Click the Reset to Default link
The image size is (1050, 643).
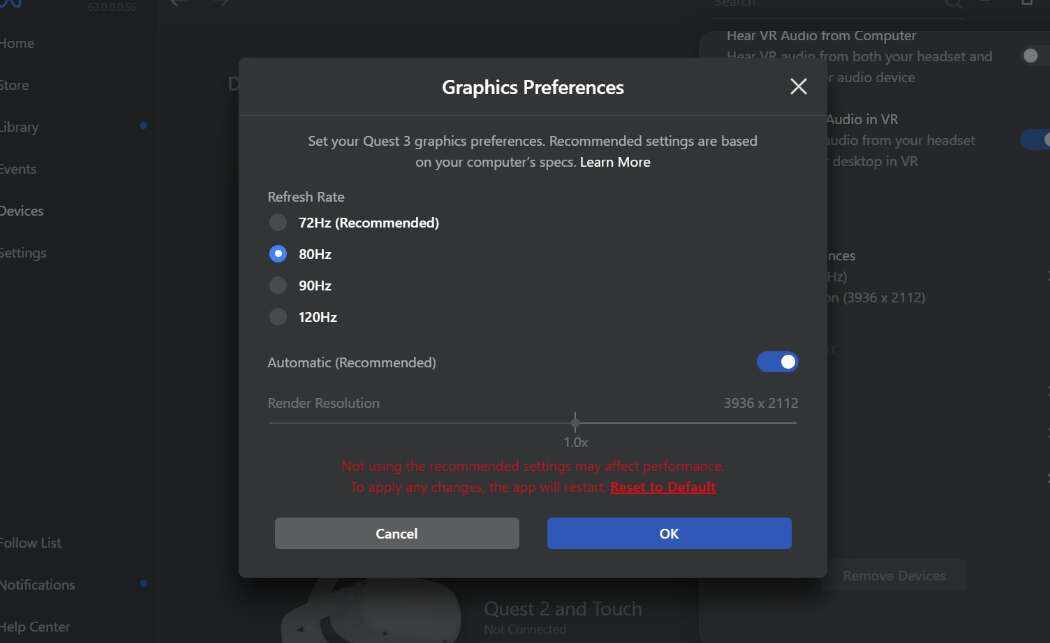tap(663, 487)
